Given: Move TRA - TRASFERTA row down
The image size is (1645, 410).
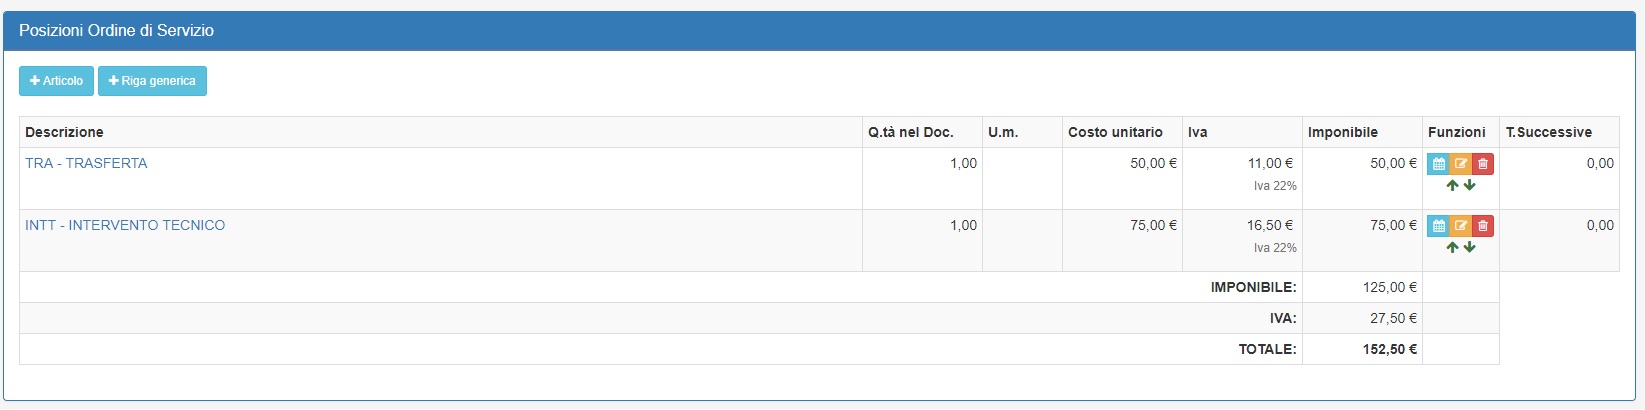Looking at the screenshot, I should [x=1470, y=186].
